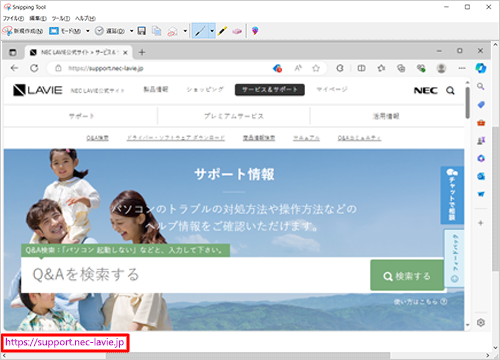Start a new snip with 新規作成

pyautogui.click(x=23, y=31)
